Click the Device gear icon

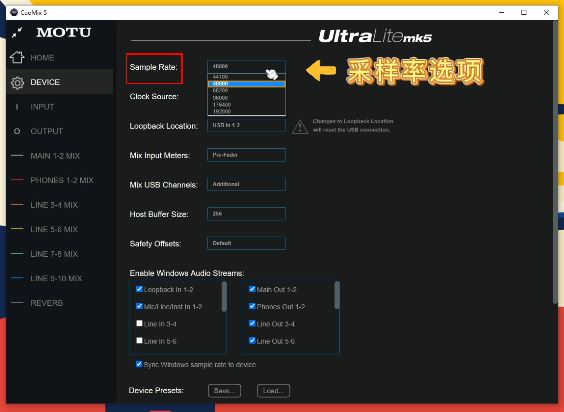[17, 82]
